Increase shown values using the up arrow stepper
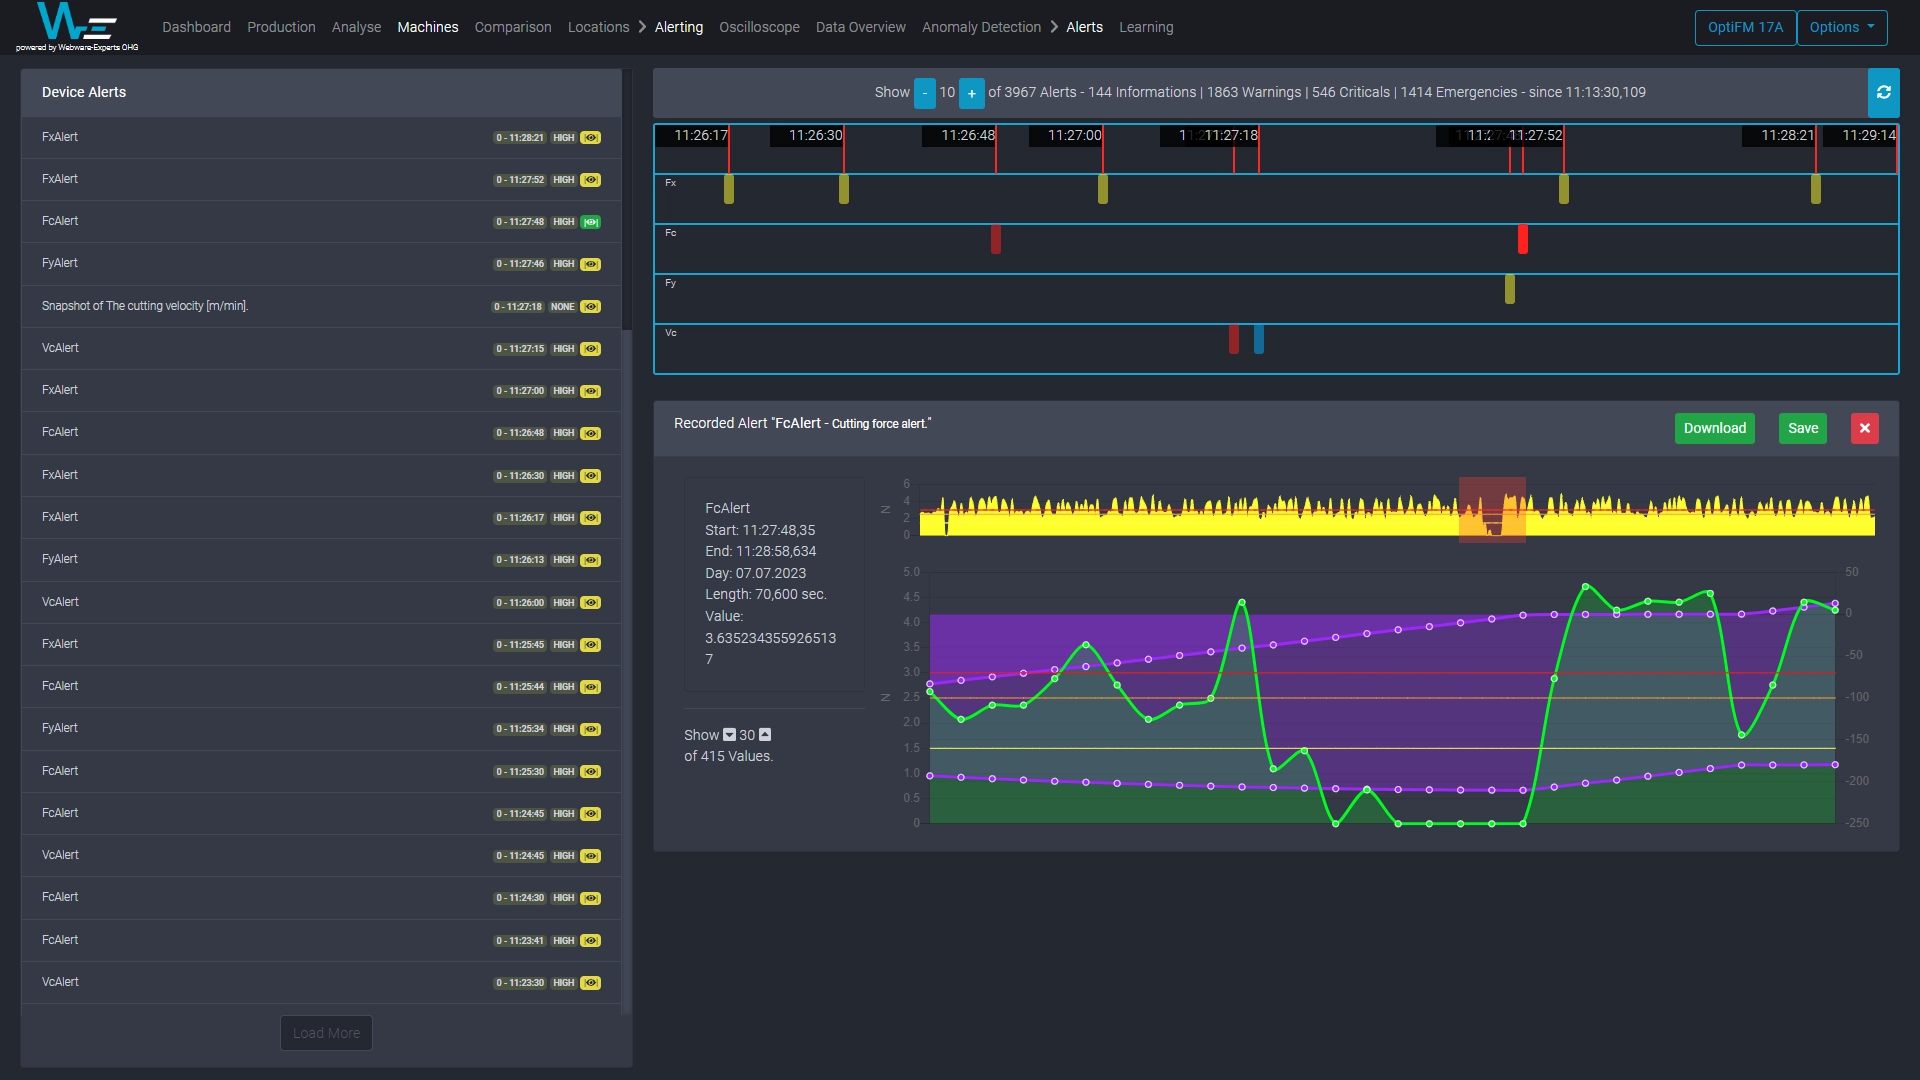Image resolution: width=1920 pixels, height=1080 pixels. (764, 734)
